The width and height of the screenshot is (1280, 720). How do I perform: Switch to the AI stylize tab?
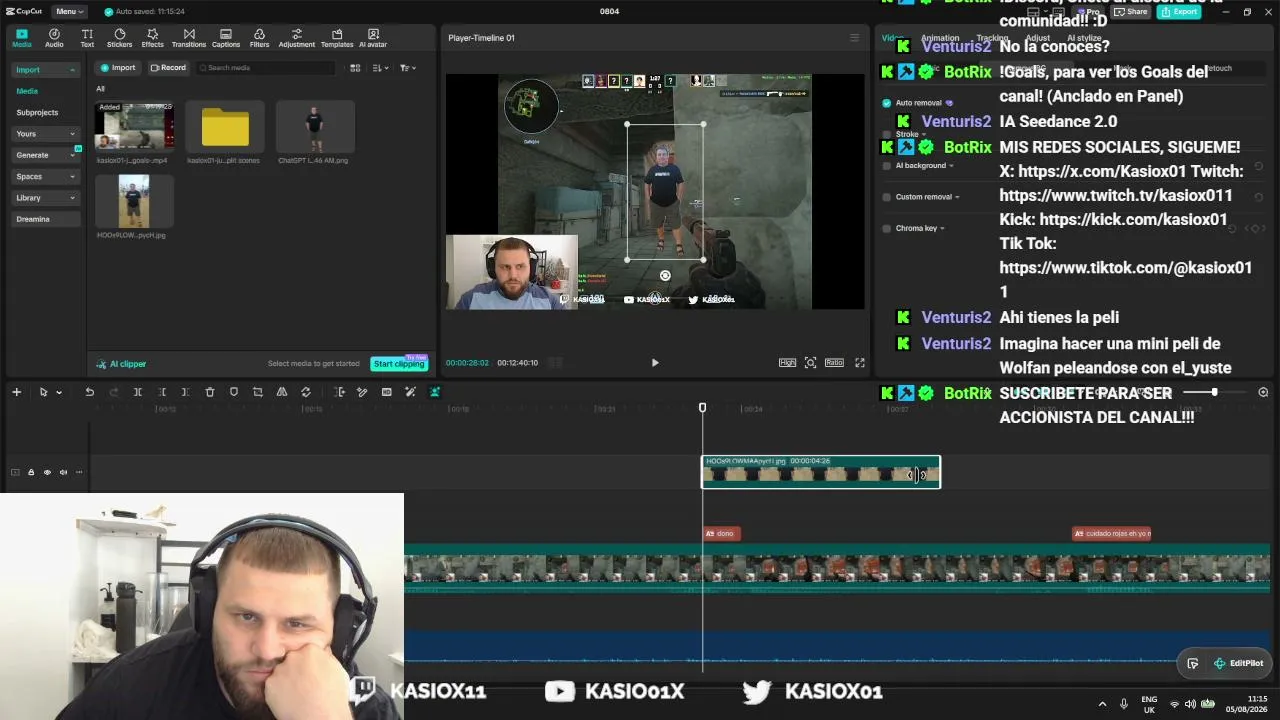[1084, 38]
